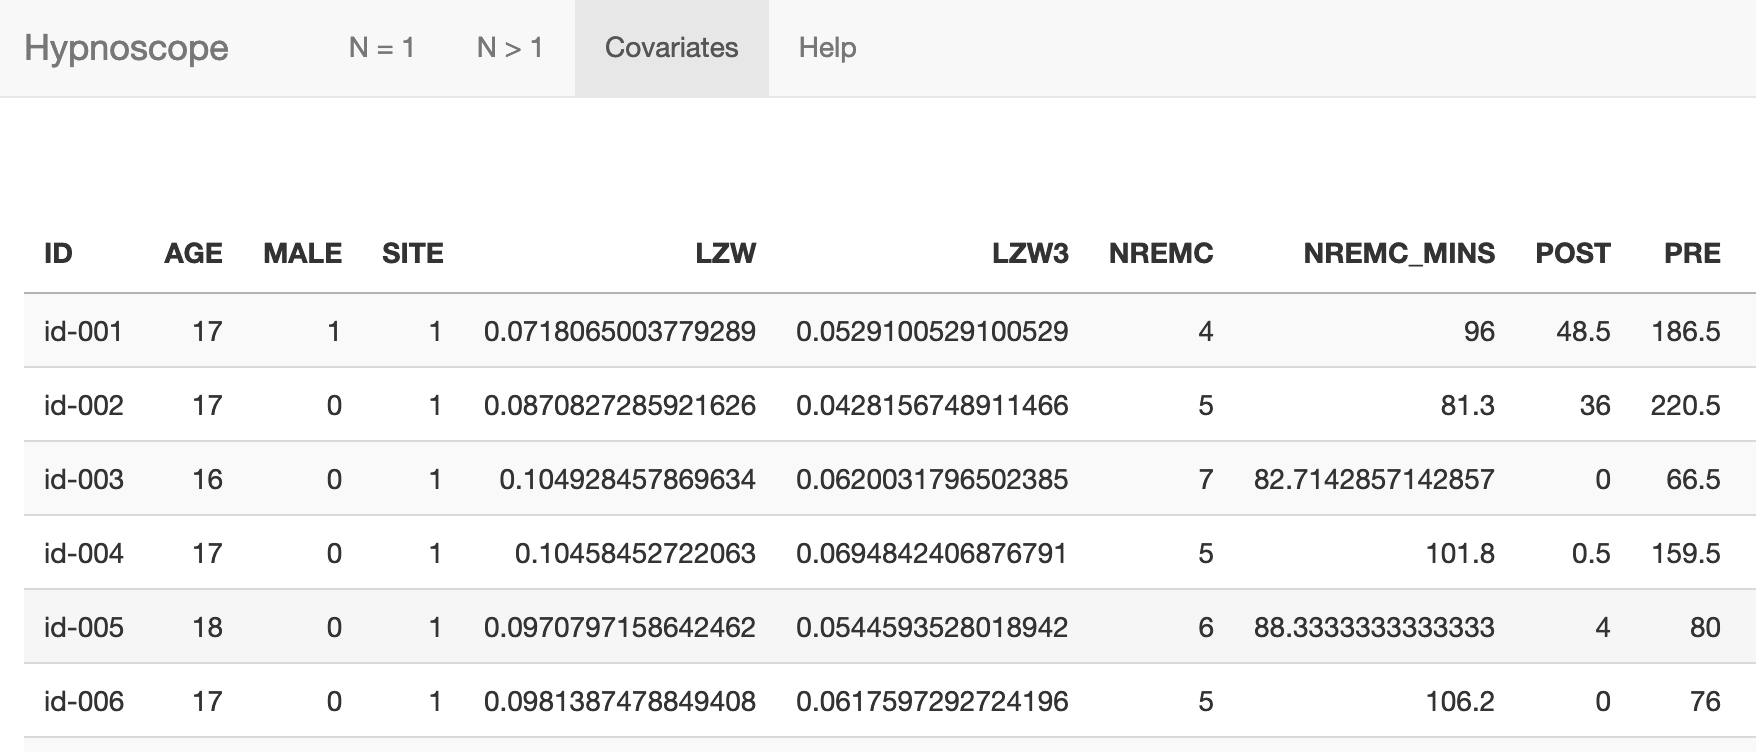
Task: Click the LZW column header
Action: [725, 254]
